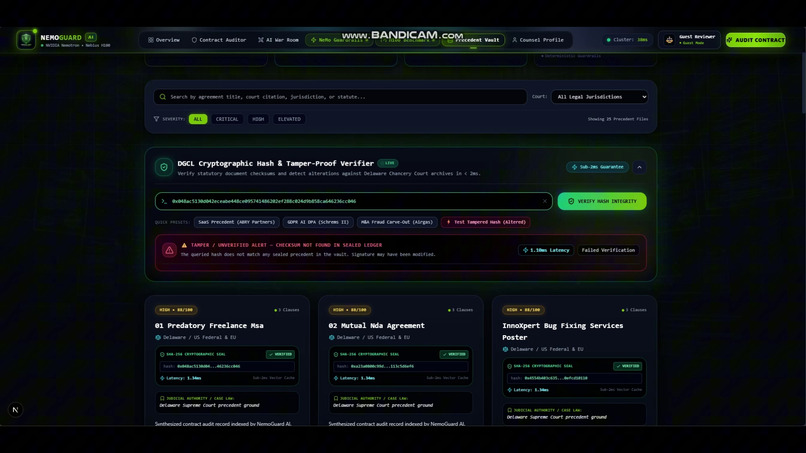
Task: Choose the SaaS Precedent (ABRY Partners) preset
Action: pos(236,222)
